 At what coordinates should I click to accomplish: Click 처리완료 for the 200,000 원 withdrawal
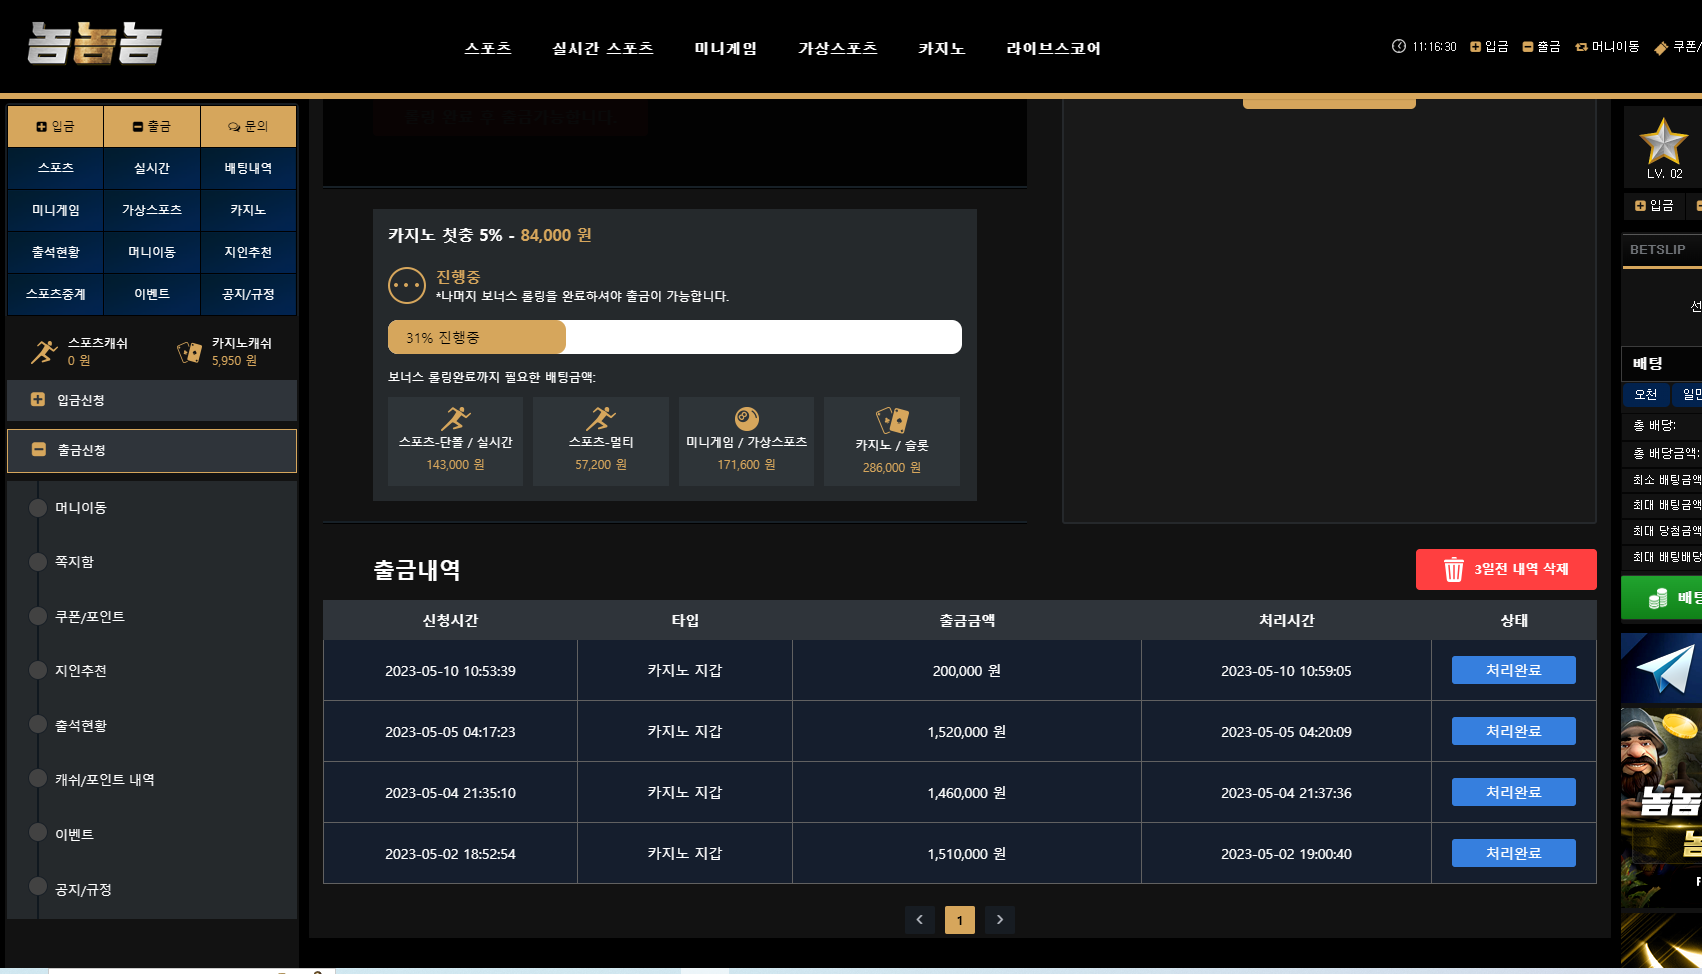click(1513, 670)
